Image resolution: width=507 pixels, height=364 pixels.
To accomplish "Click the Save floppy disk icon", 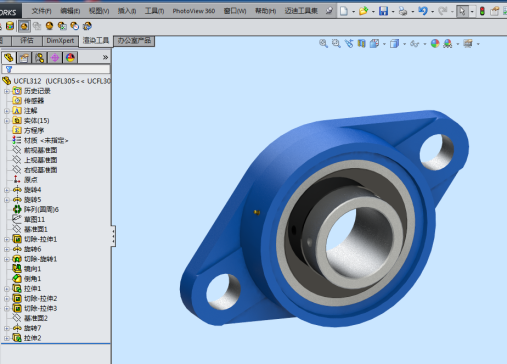I will pos(383,11).
